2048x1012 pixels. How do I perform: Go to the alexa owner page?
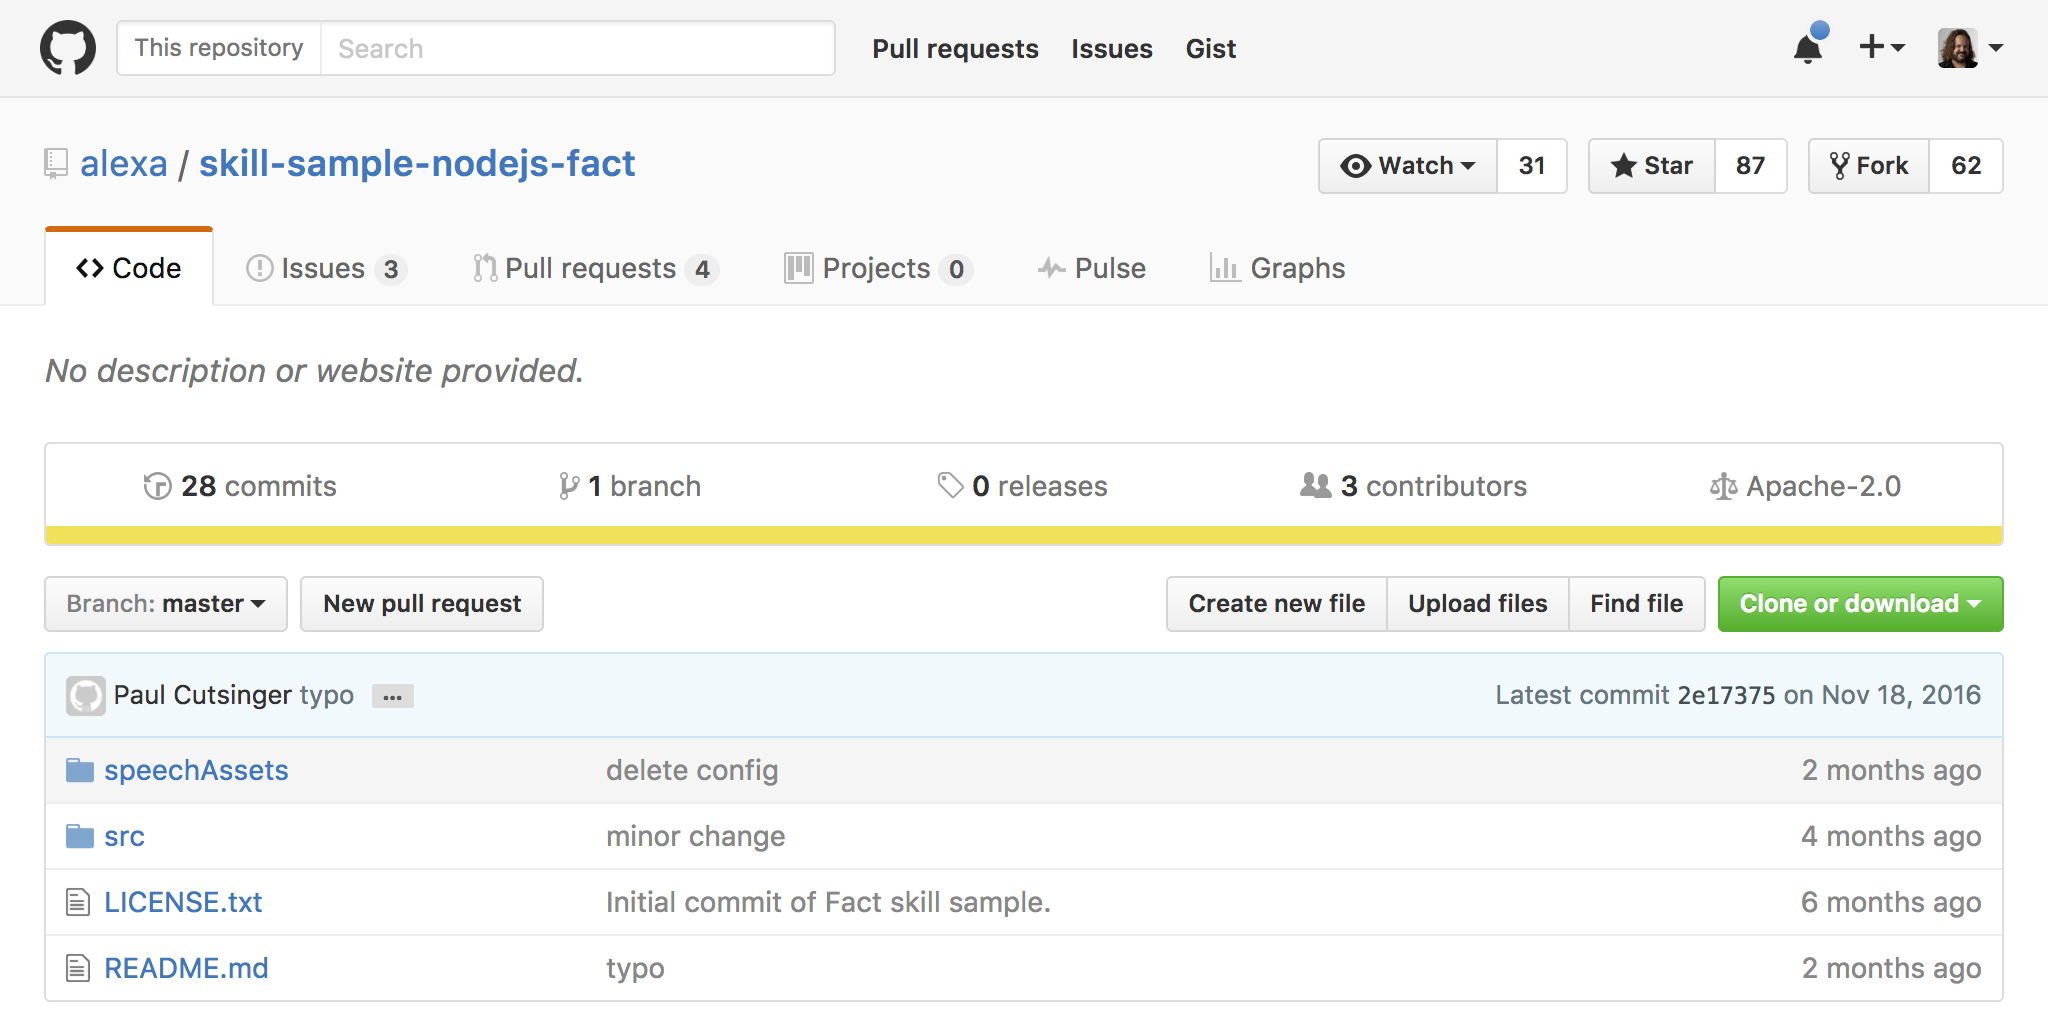124,164
